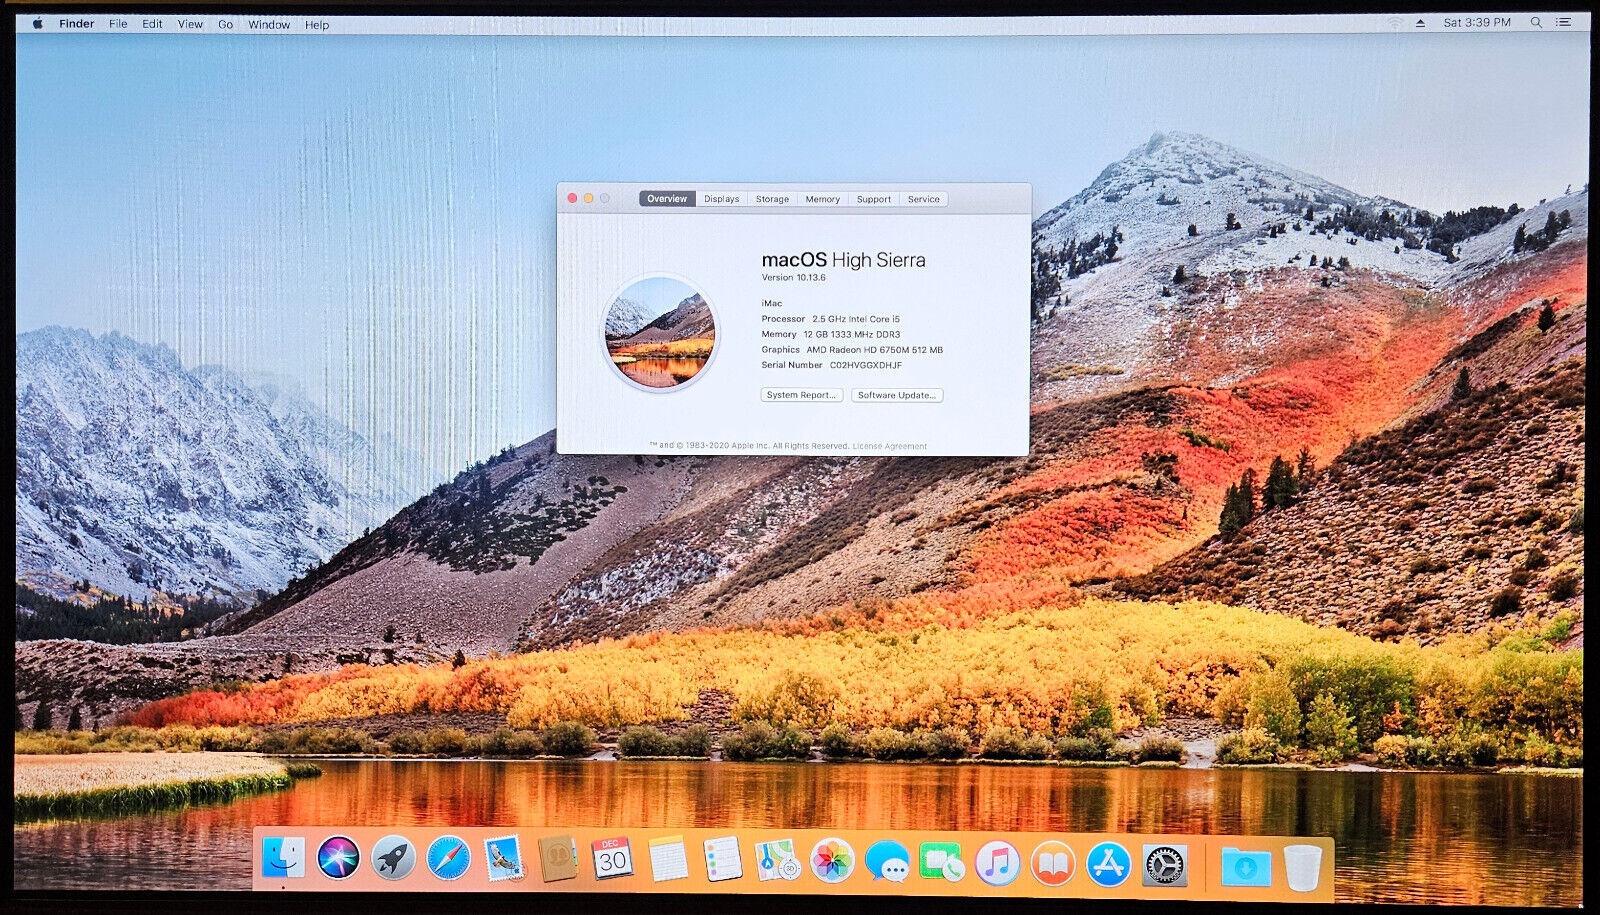Open the Mail stamp icon
The image size is (1600, 915).
click(x=503, y=858)
